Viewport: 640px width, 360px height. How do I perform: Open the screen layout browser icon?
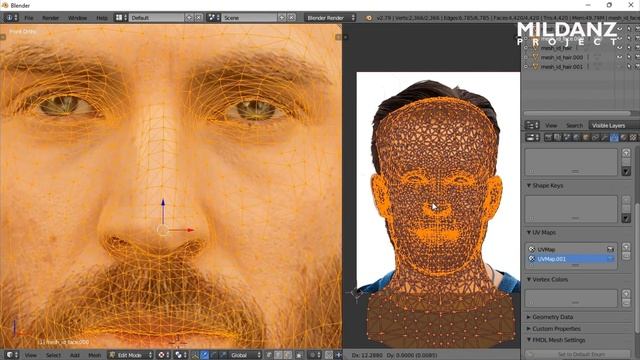(121, 18)
